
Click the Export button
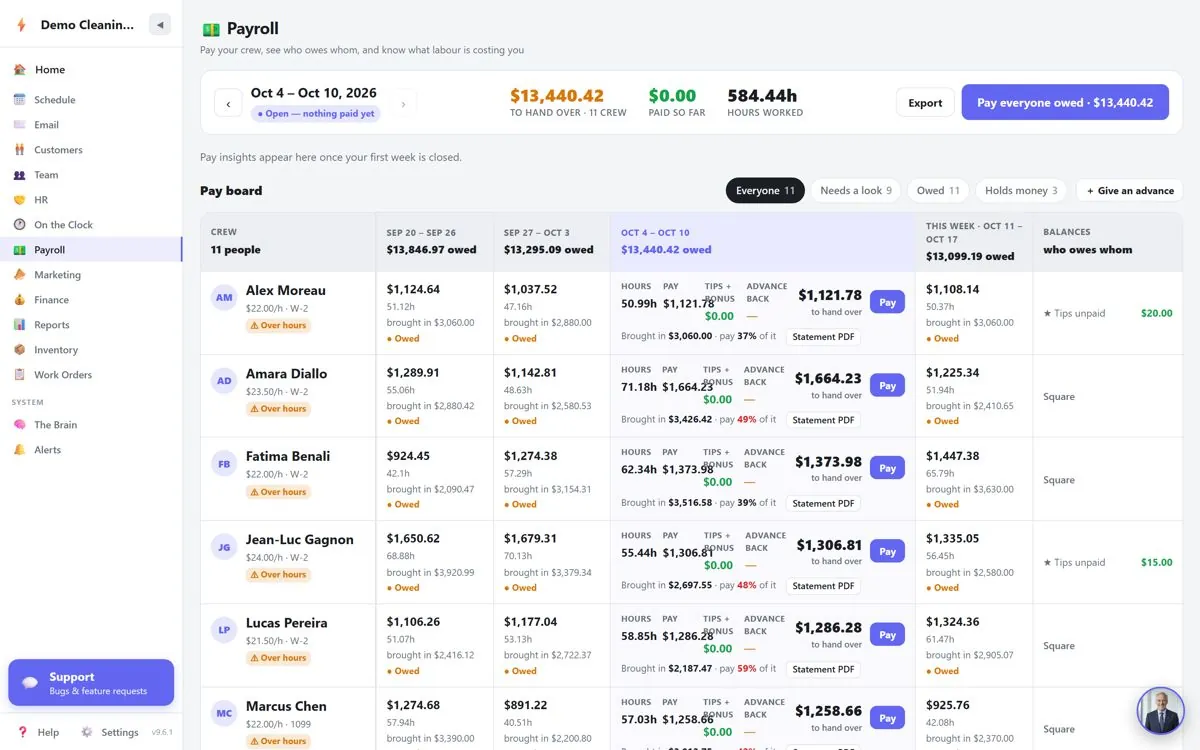pos(925,103)
